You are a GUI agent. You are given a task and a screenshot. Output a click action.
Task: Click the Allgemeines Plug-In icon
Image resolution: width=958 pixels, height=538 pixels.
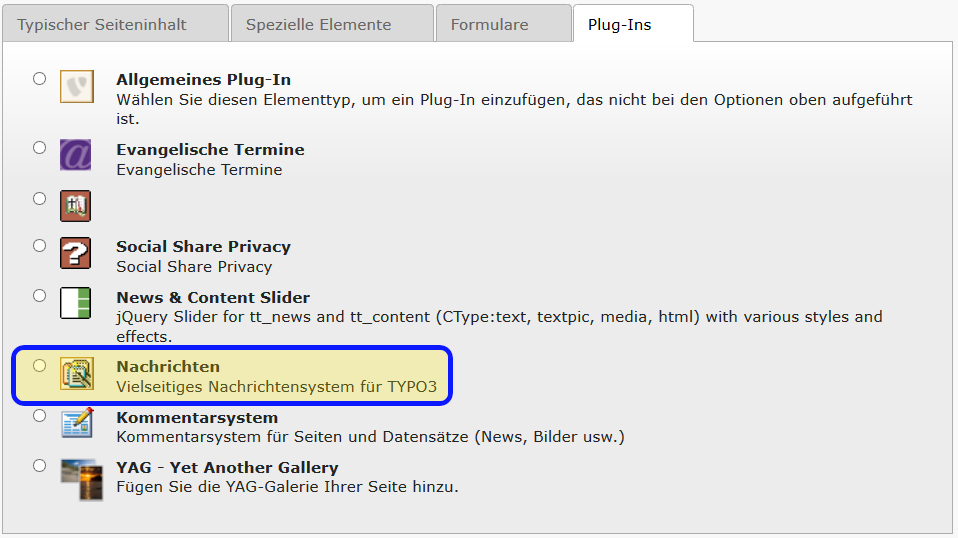(76, 87)
